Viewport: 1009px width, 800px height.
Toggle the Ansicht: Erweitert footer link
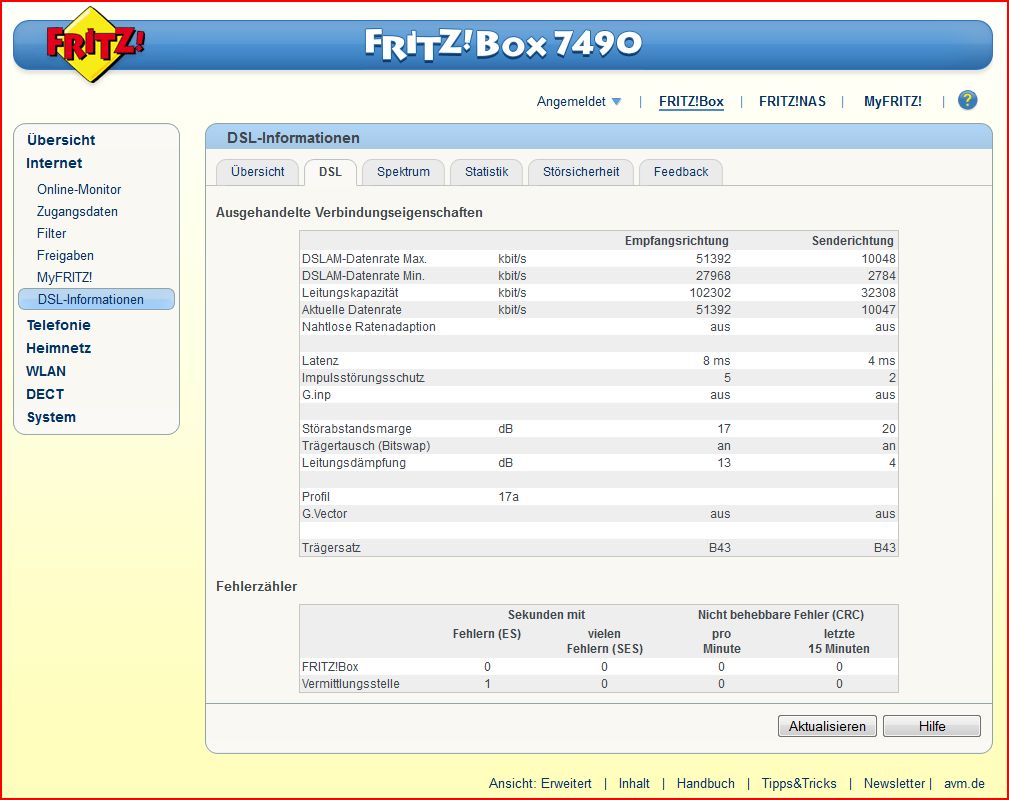click(x=540, y=783)
